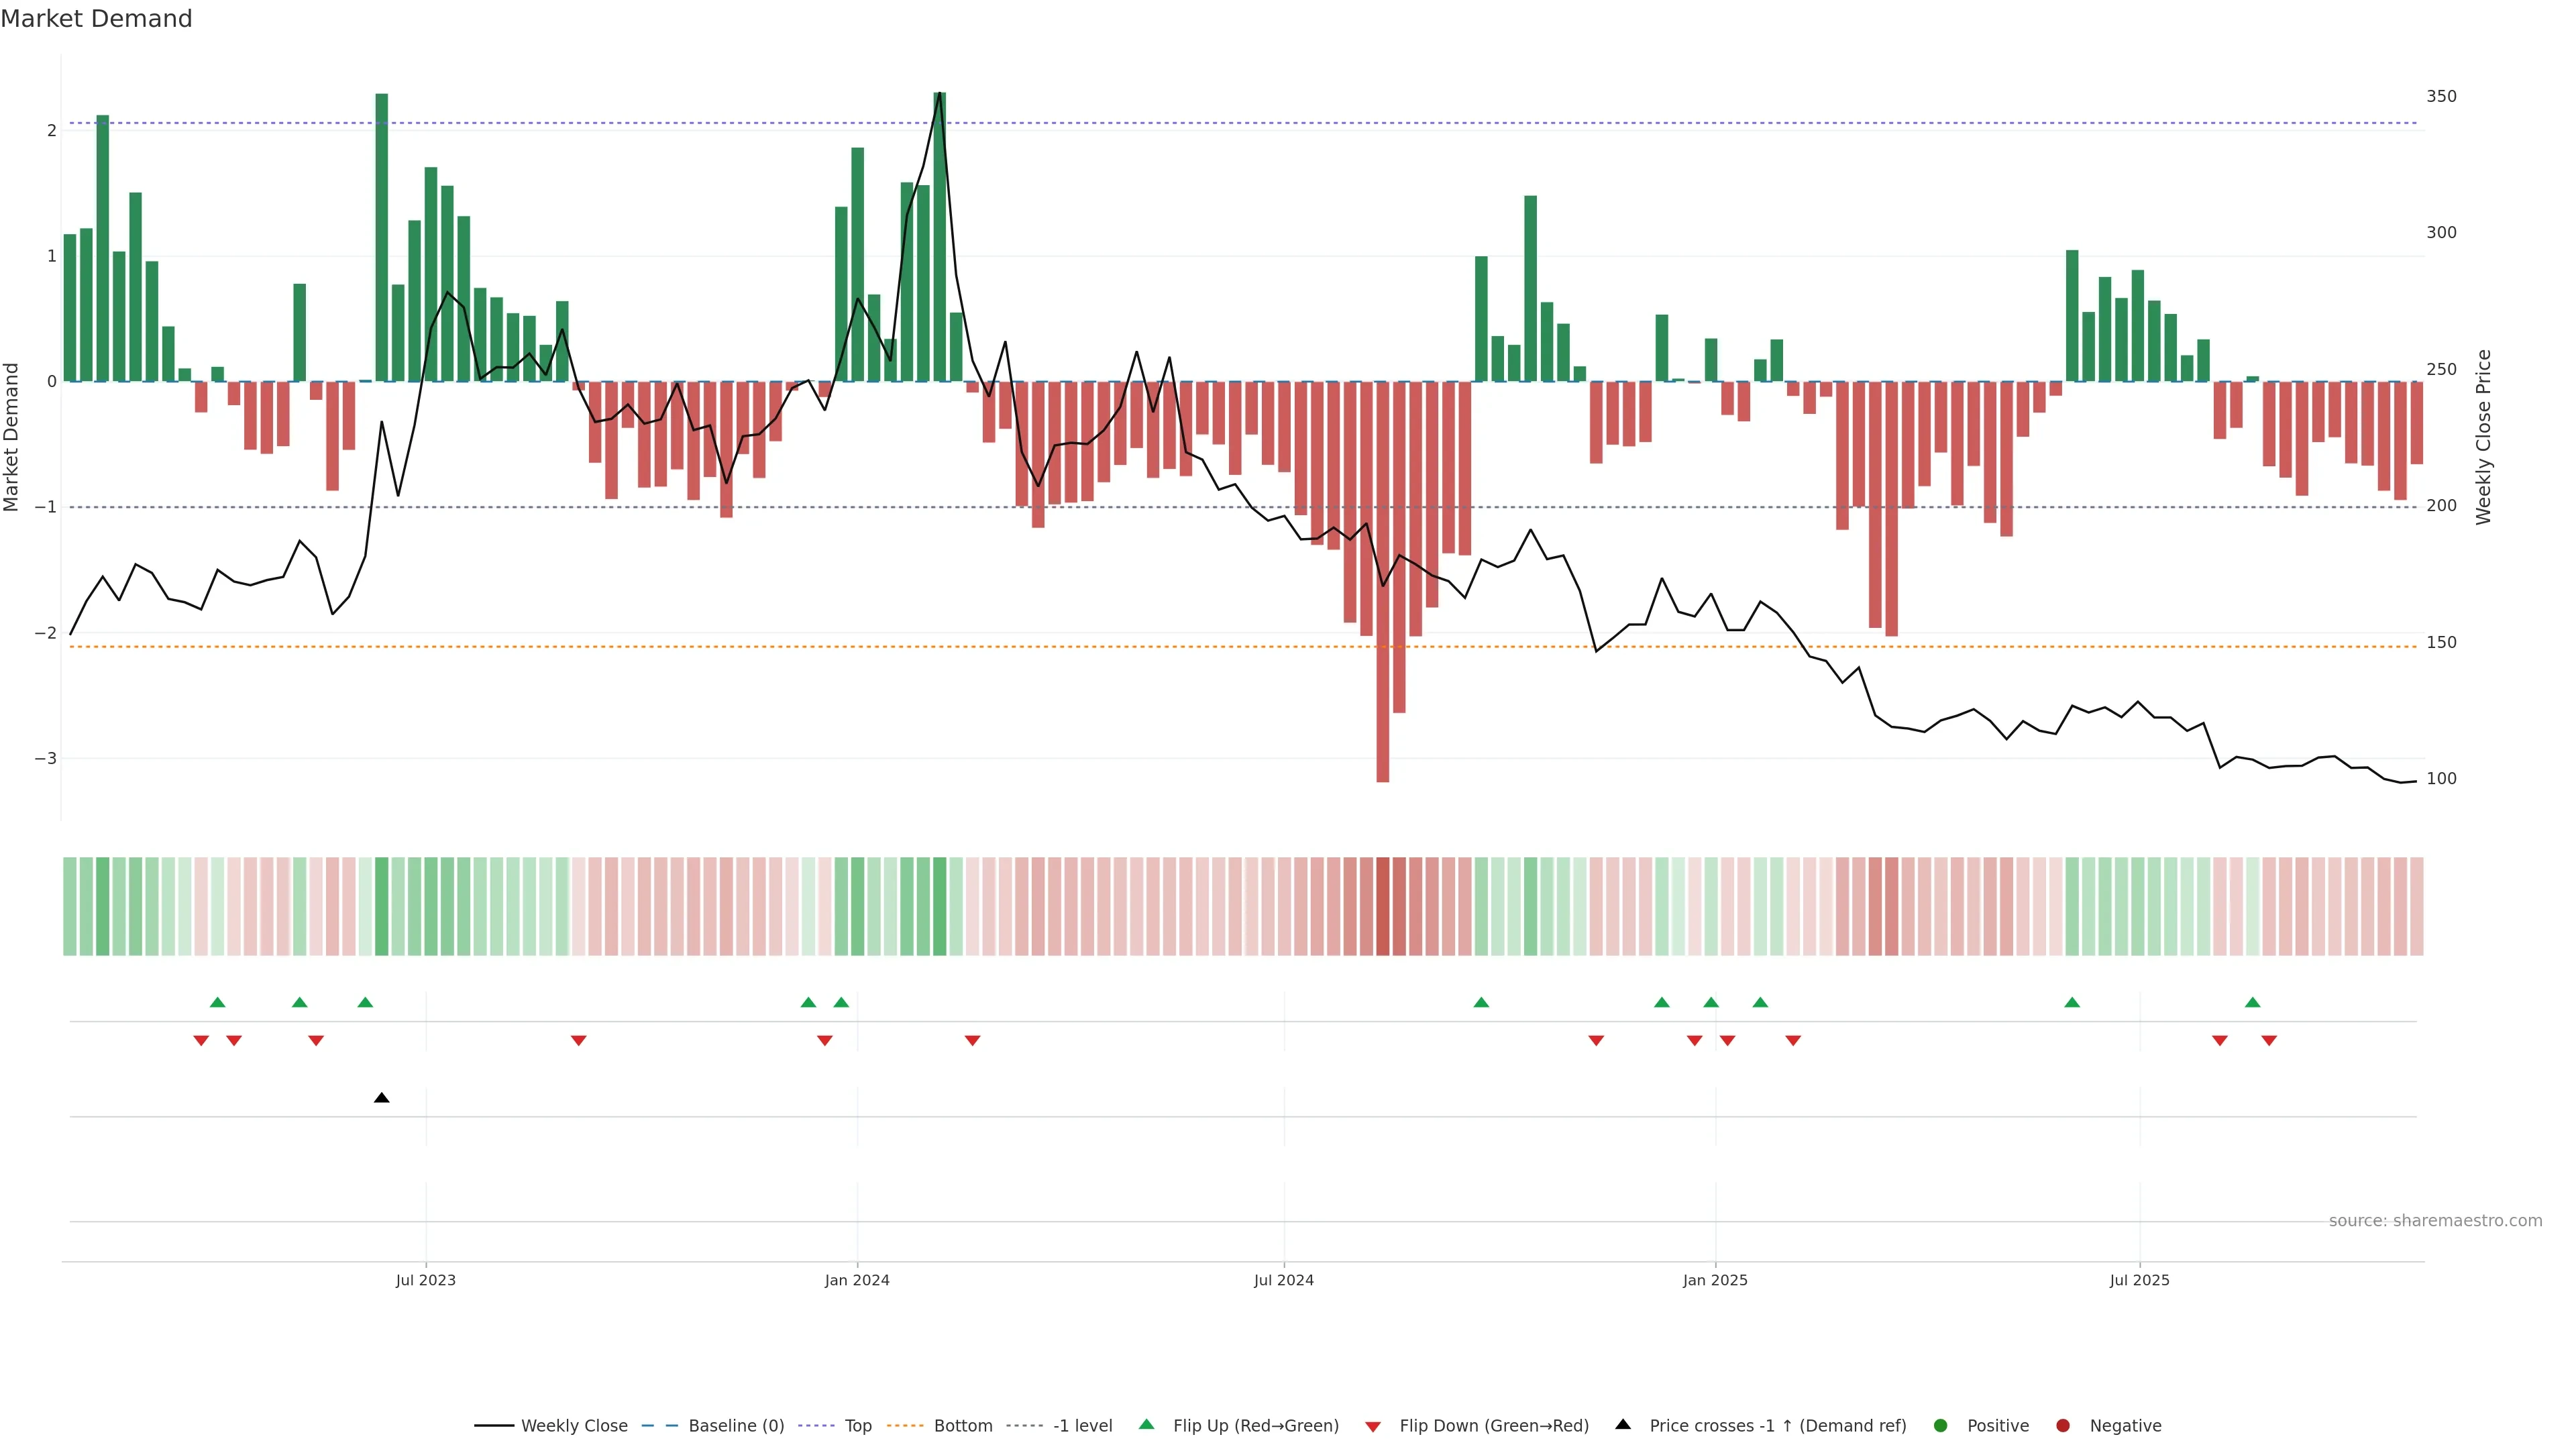Image resolution: width=2576 pixels, height=1449 pixels.
Task: Click the Market Demand chart title
Action: (96, 19)
